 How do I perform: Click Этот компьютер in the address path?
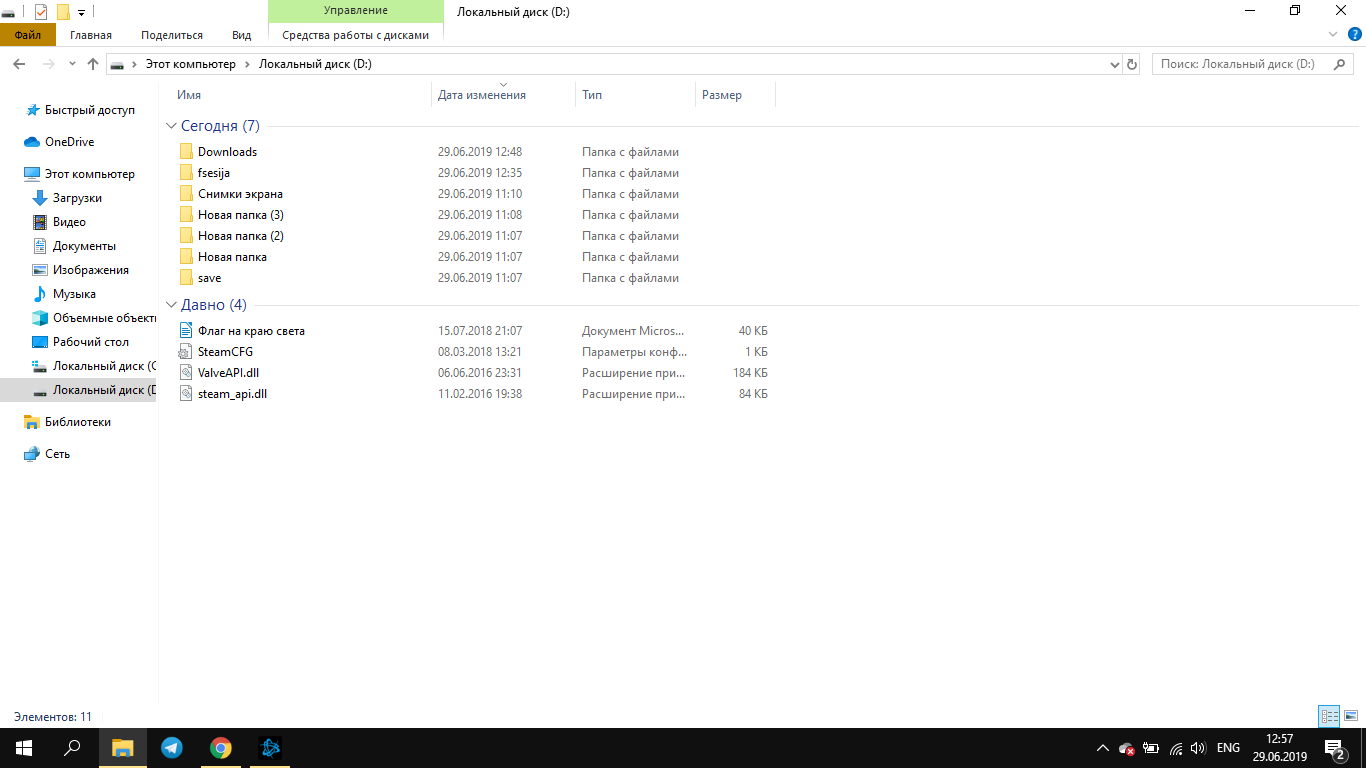191,64
